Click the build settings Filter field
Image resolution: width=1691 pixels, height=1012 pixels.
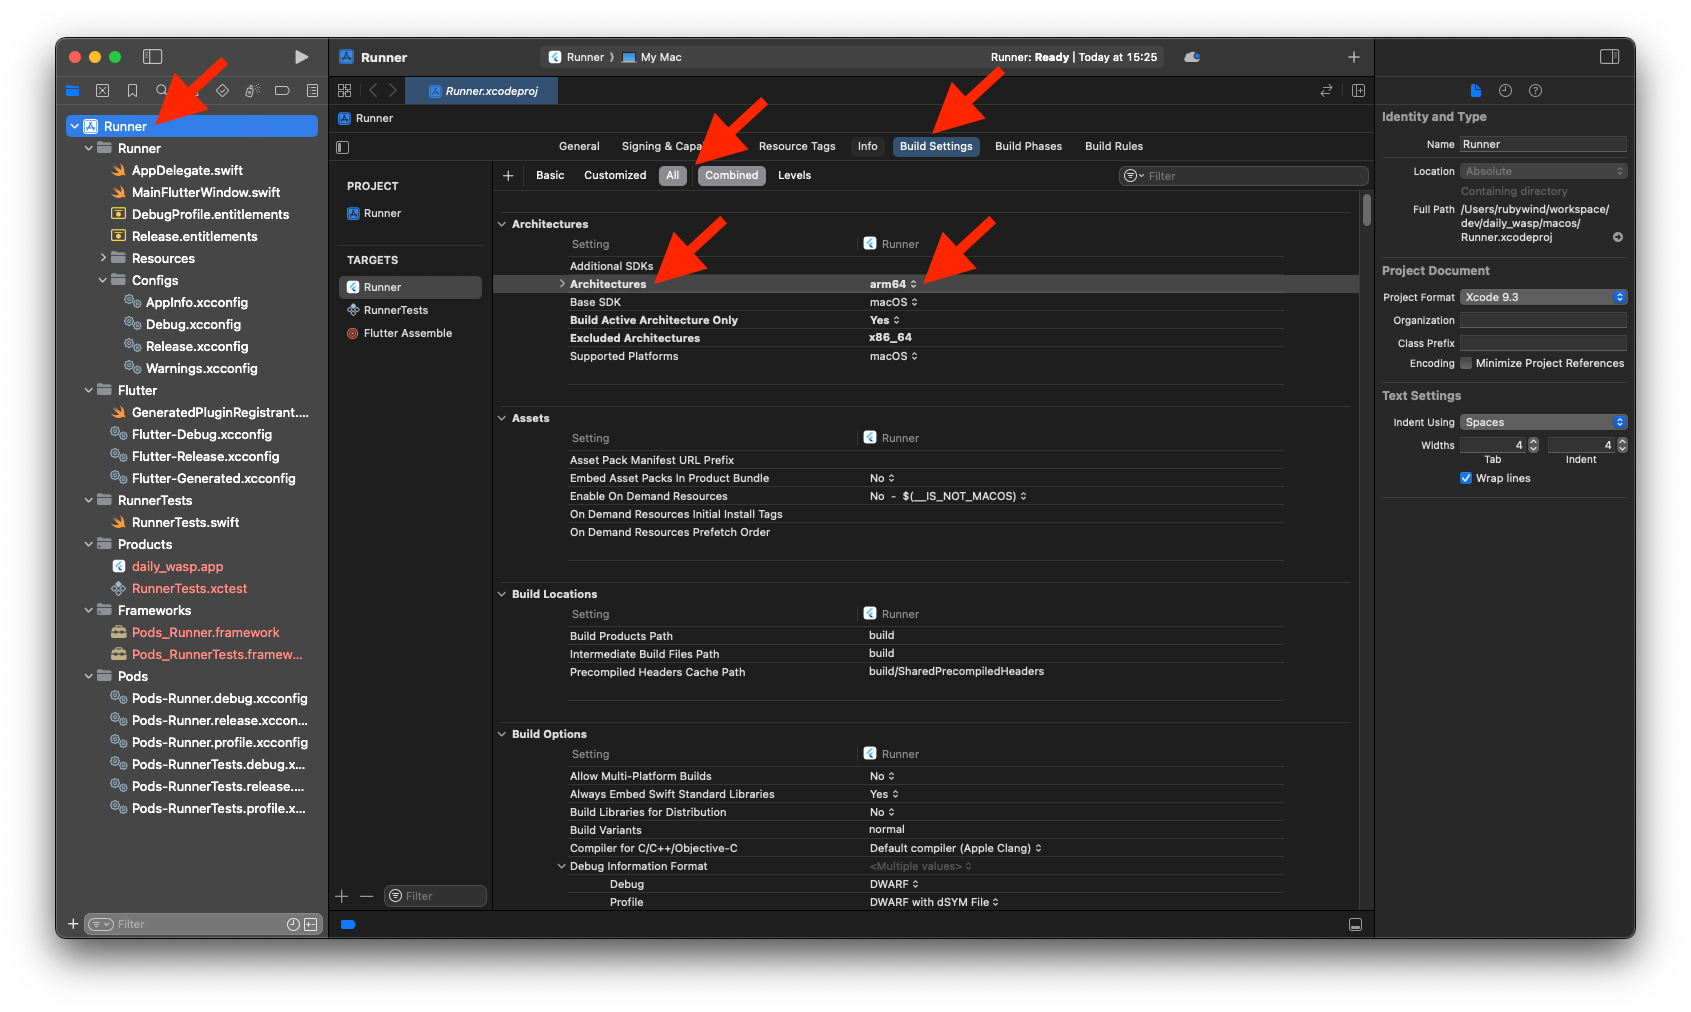(x=1243, y=176)
